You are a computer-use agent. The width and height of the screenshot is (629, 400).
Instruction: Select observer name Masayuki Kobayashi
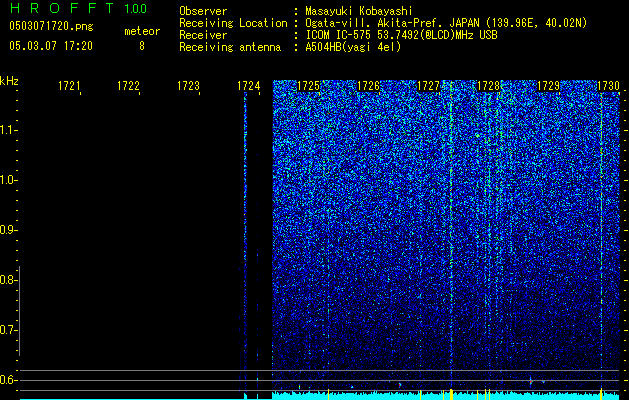click(x=359, y=11)
